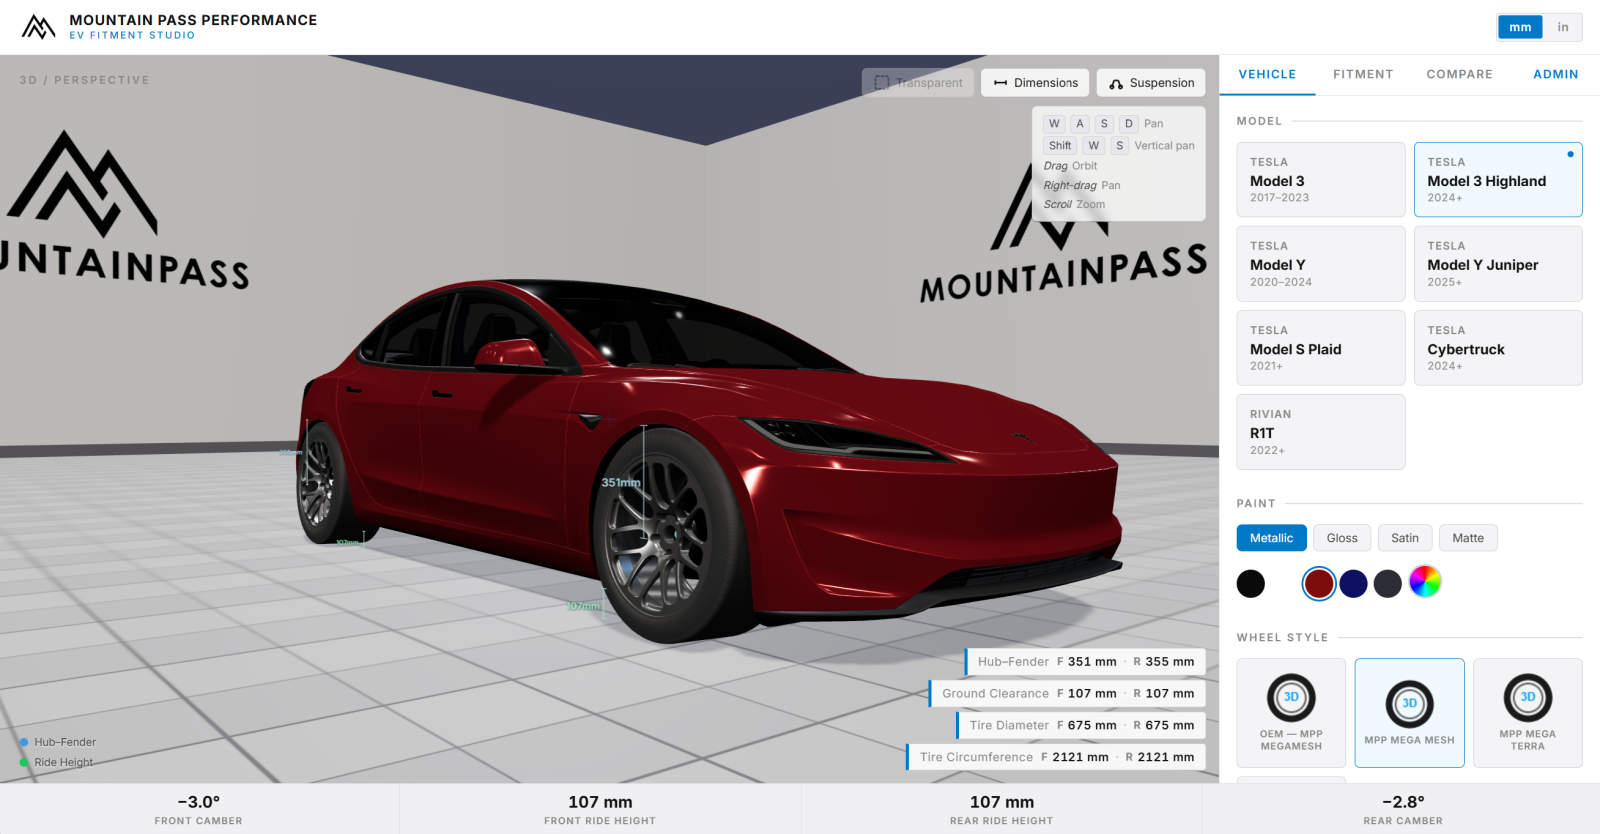
Task: Click the Front Camber −3.0° readout
Action: coord(199,809)
